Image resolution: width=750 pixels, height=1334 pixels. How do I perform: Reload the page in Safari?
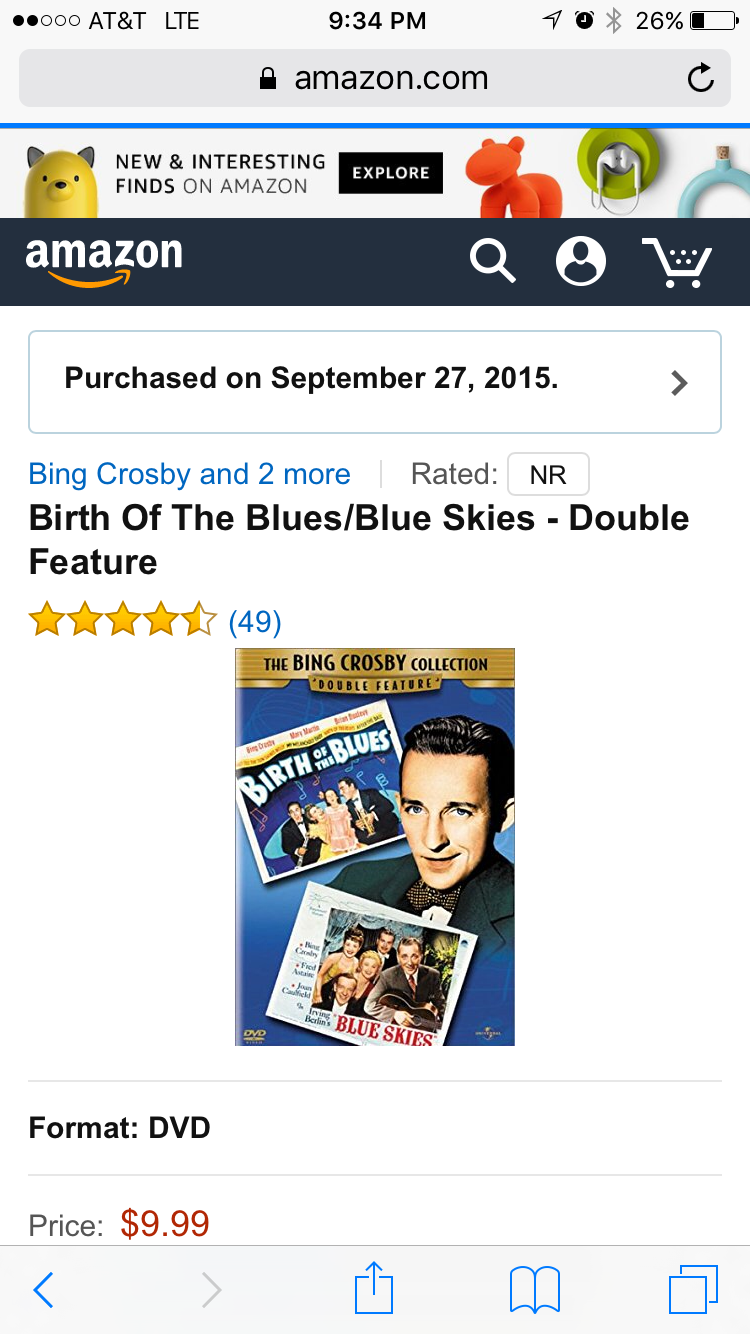[701, 78]
